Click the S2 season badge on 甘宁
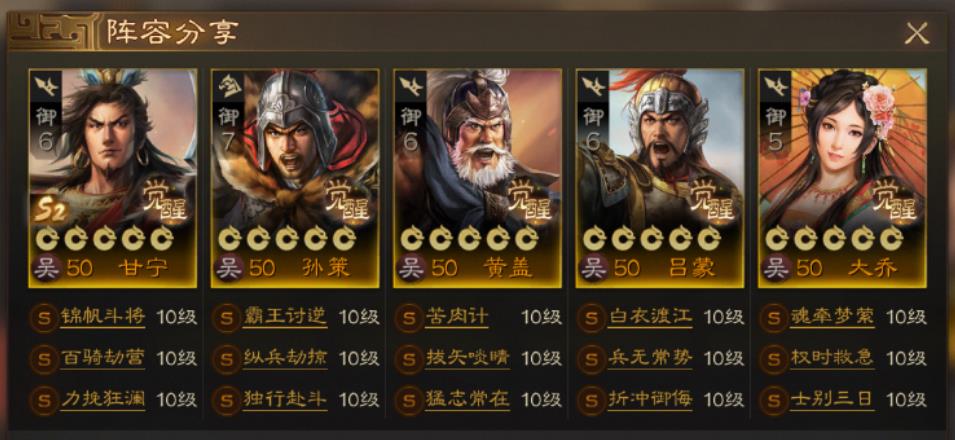Image resolution: width=955 pixels, height=440 pixels. pos(51,211)
